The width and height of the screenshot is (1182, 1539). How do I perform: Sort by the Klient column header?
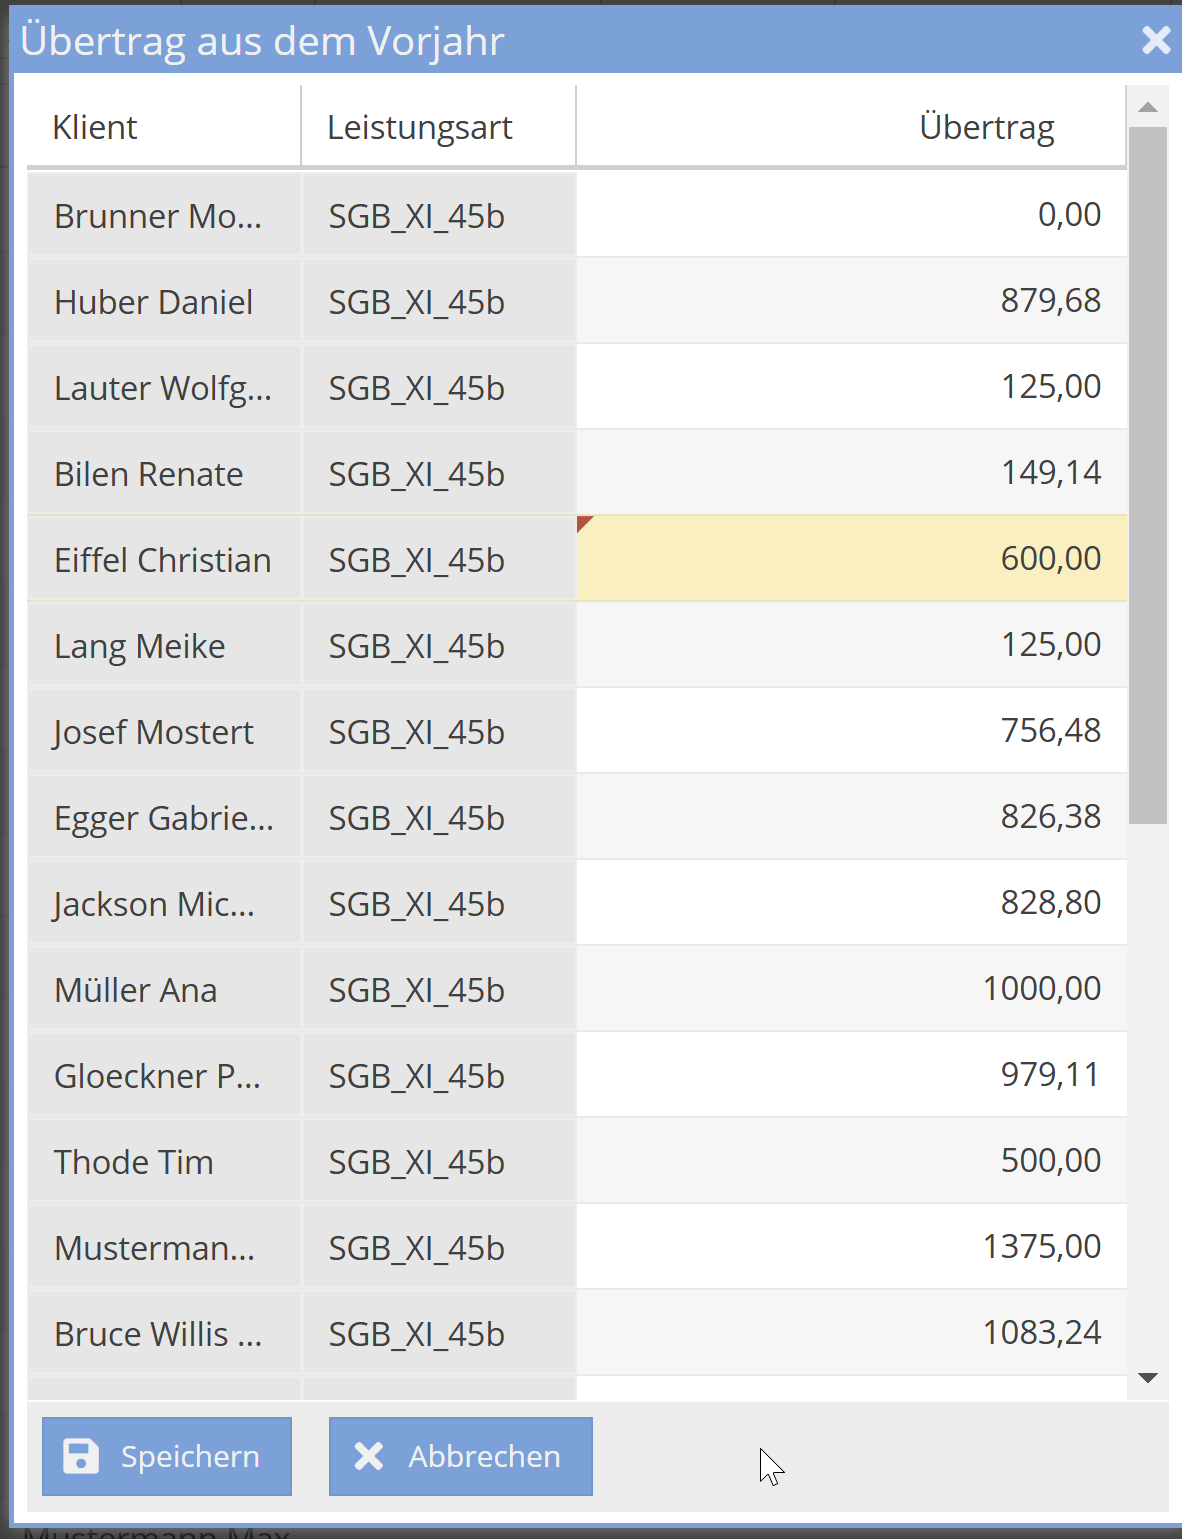pos(95,127)
